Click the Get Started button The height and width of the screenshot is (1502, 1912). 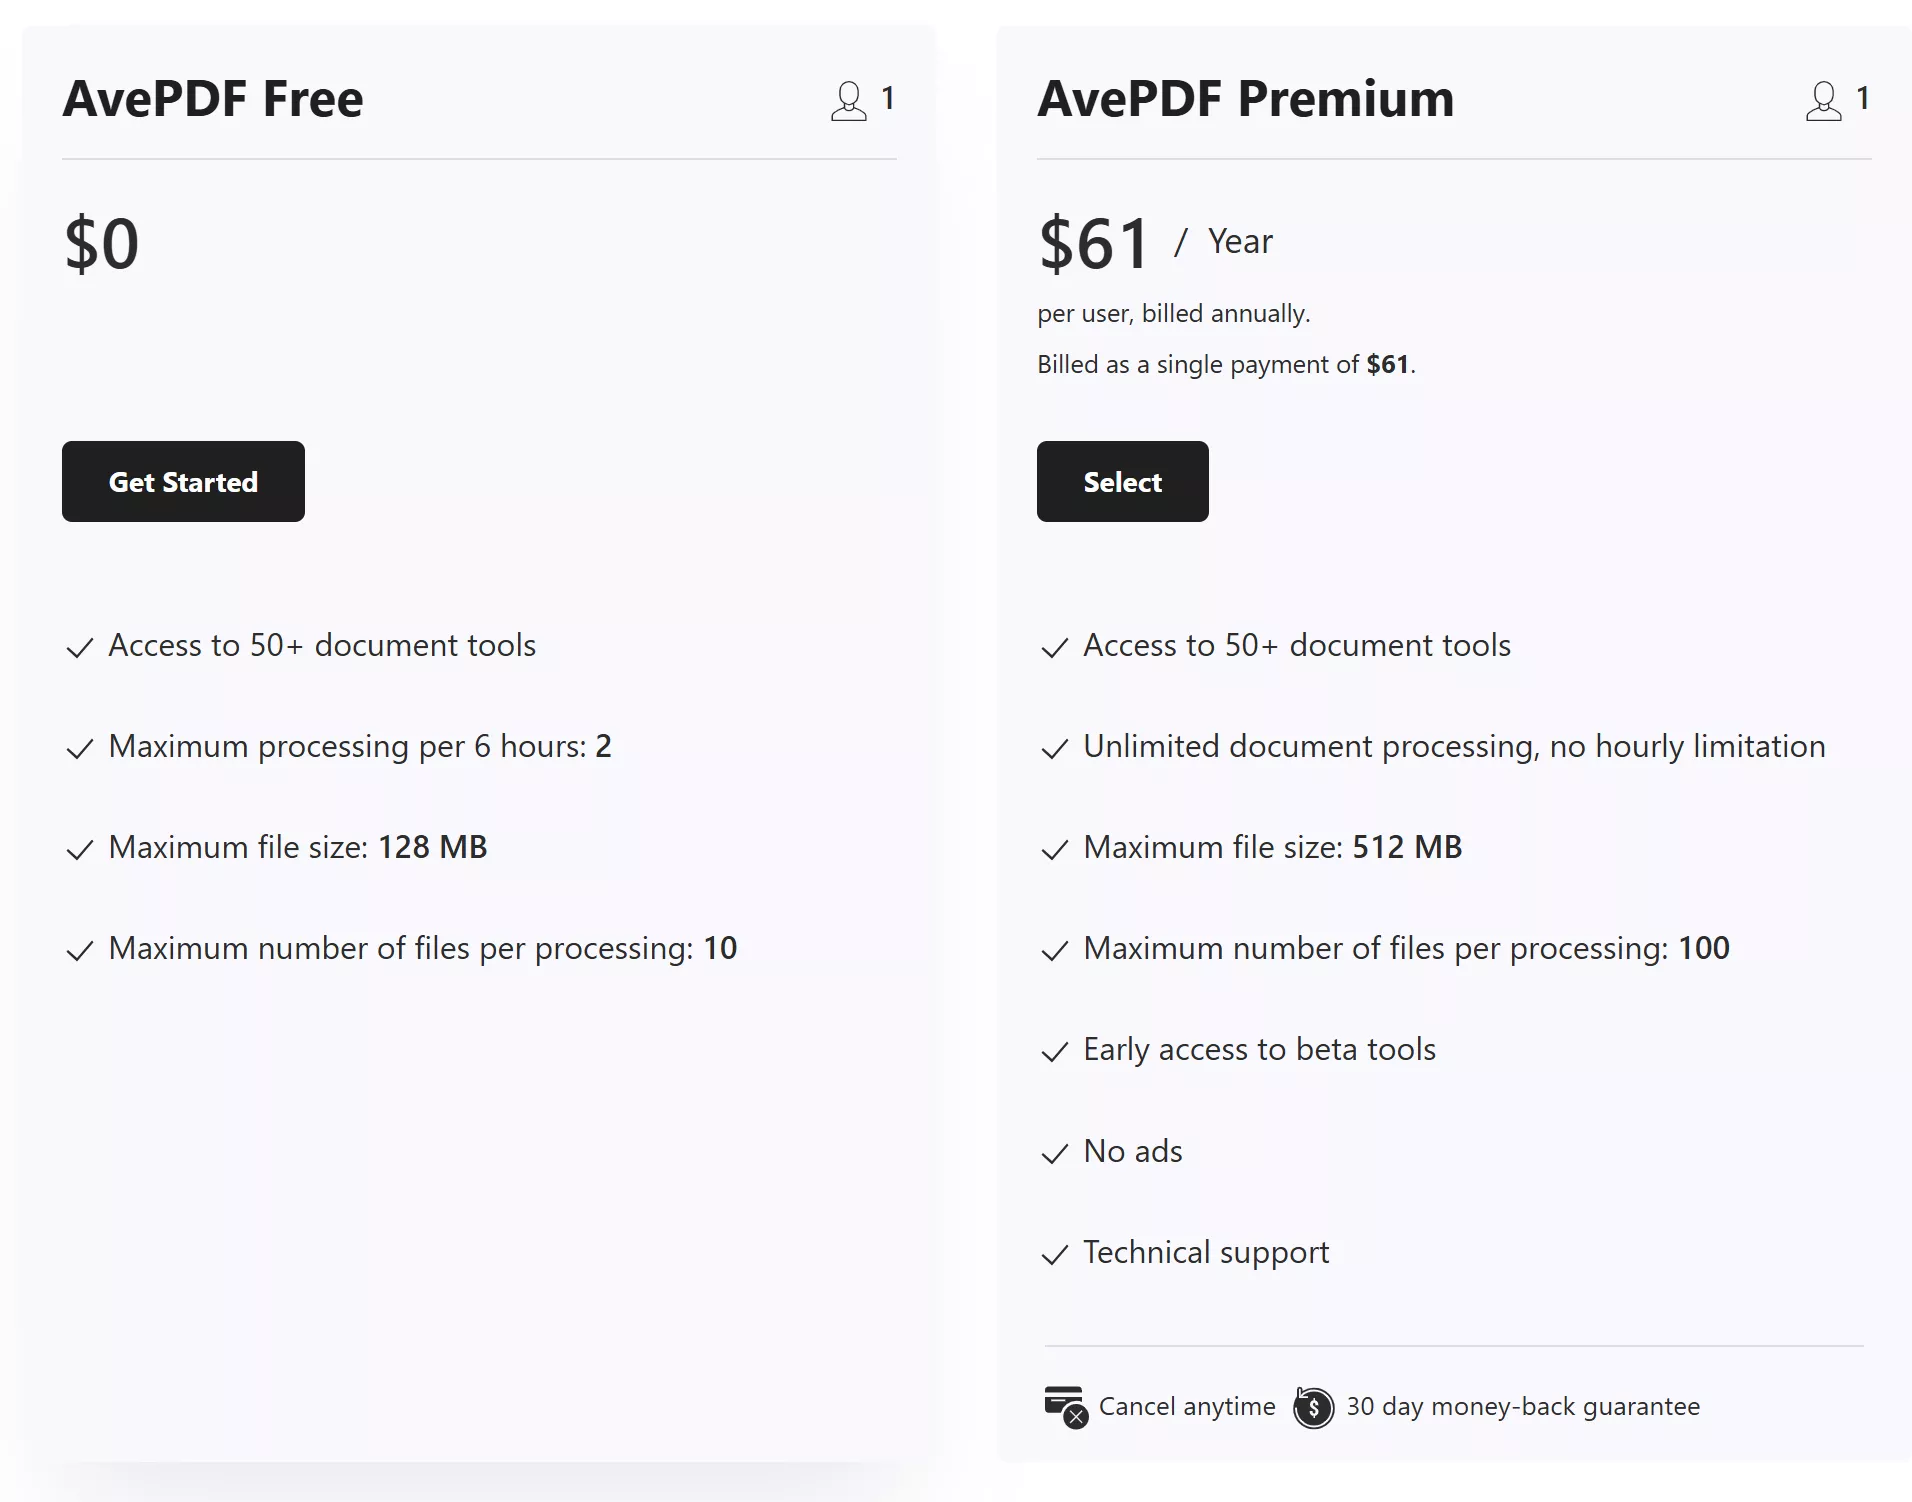183,481
